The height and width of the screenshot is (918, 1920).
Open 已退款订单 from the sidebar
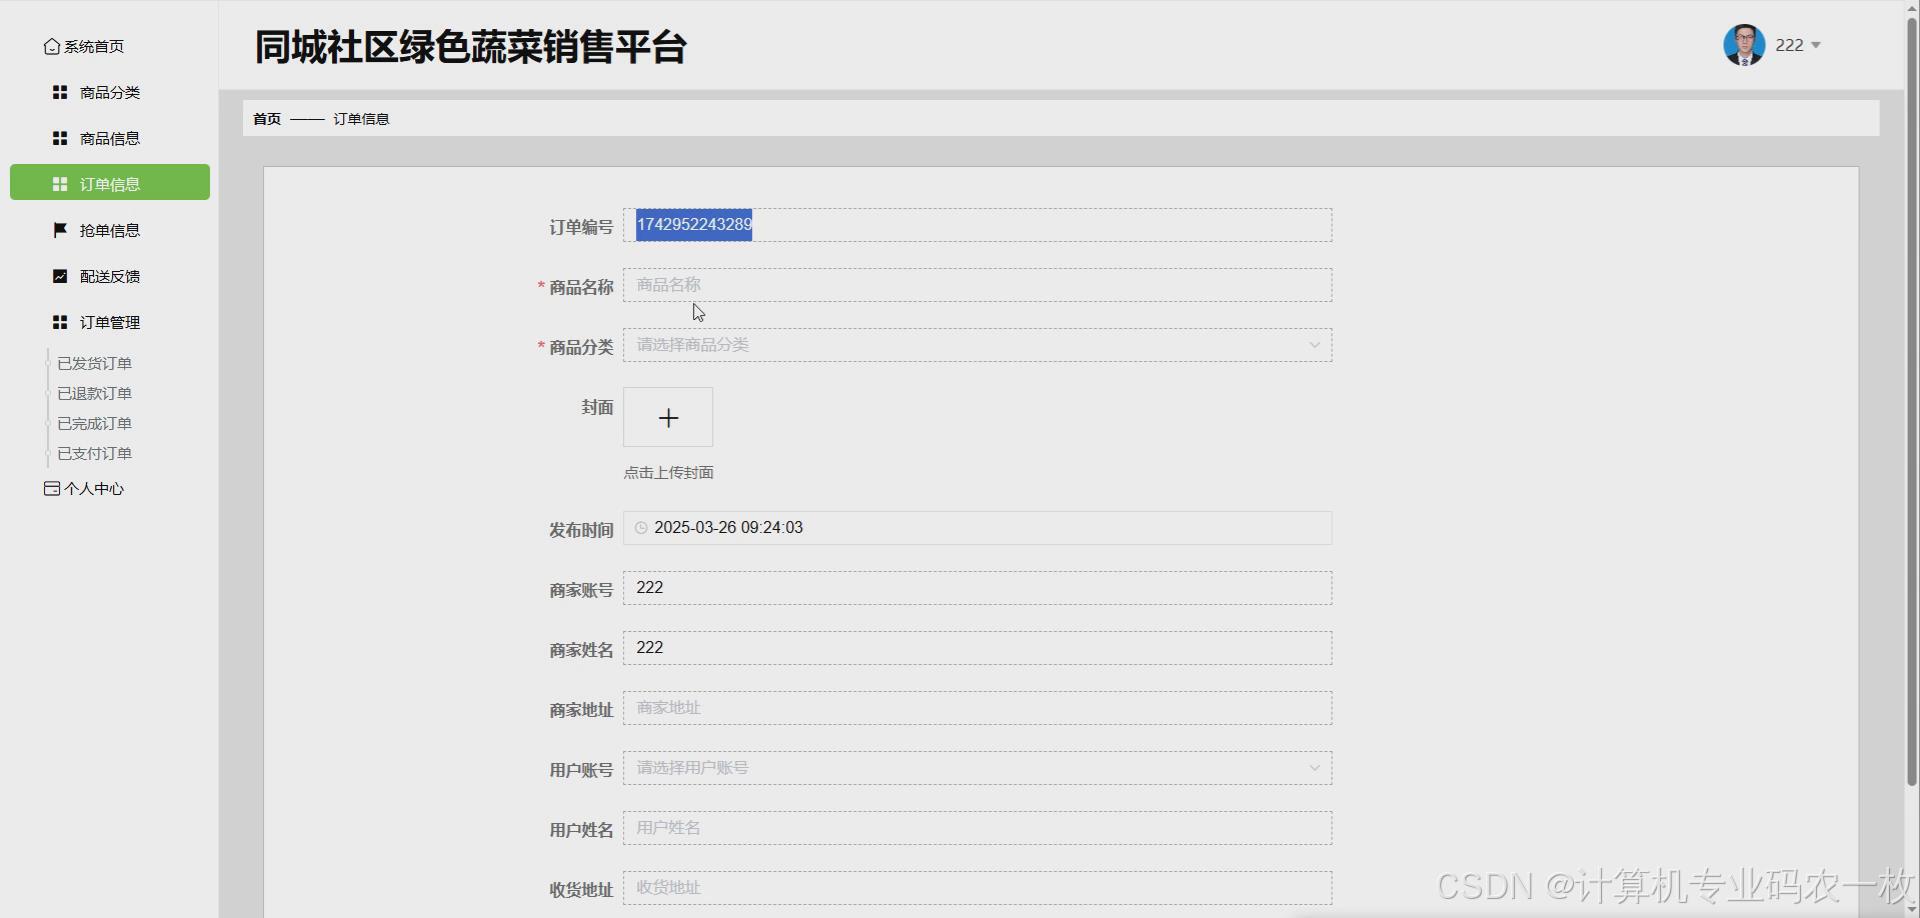point(95,392)
